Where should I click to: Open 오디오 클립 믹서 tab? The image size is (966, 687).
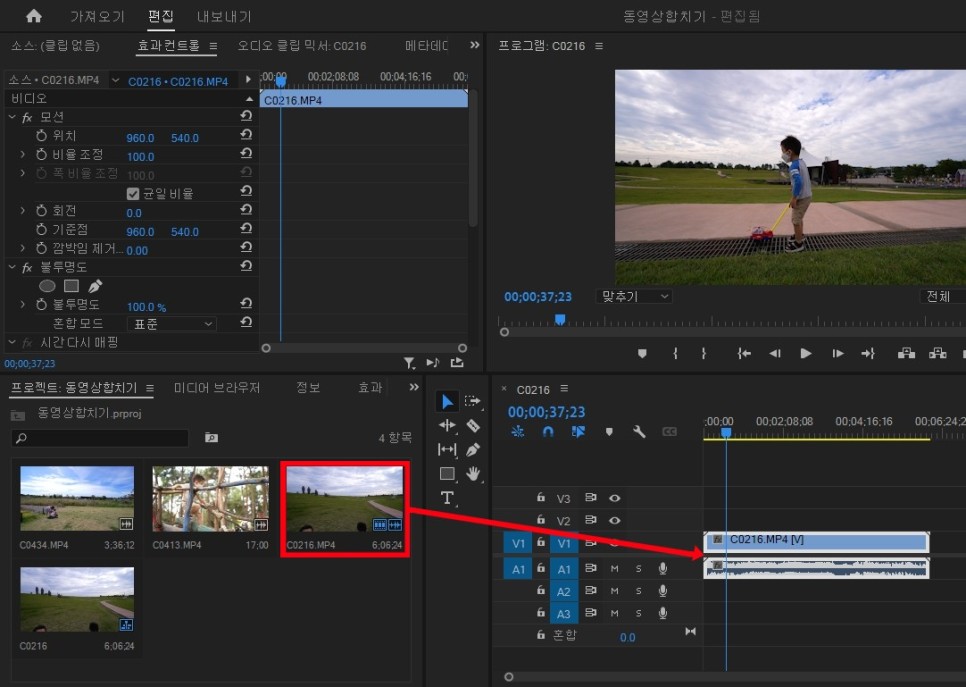(302, 46)
